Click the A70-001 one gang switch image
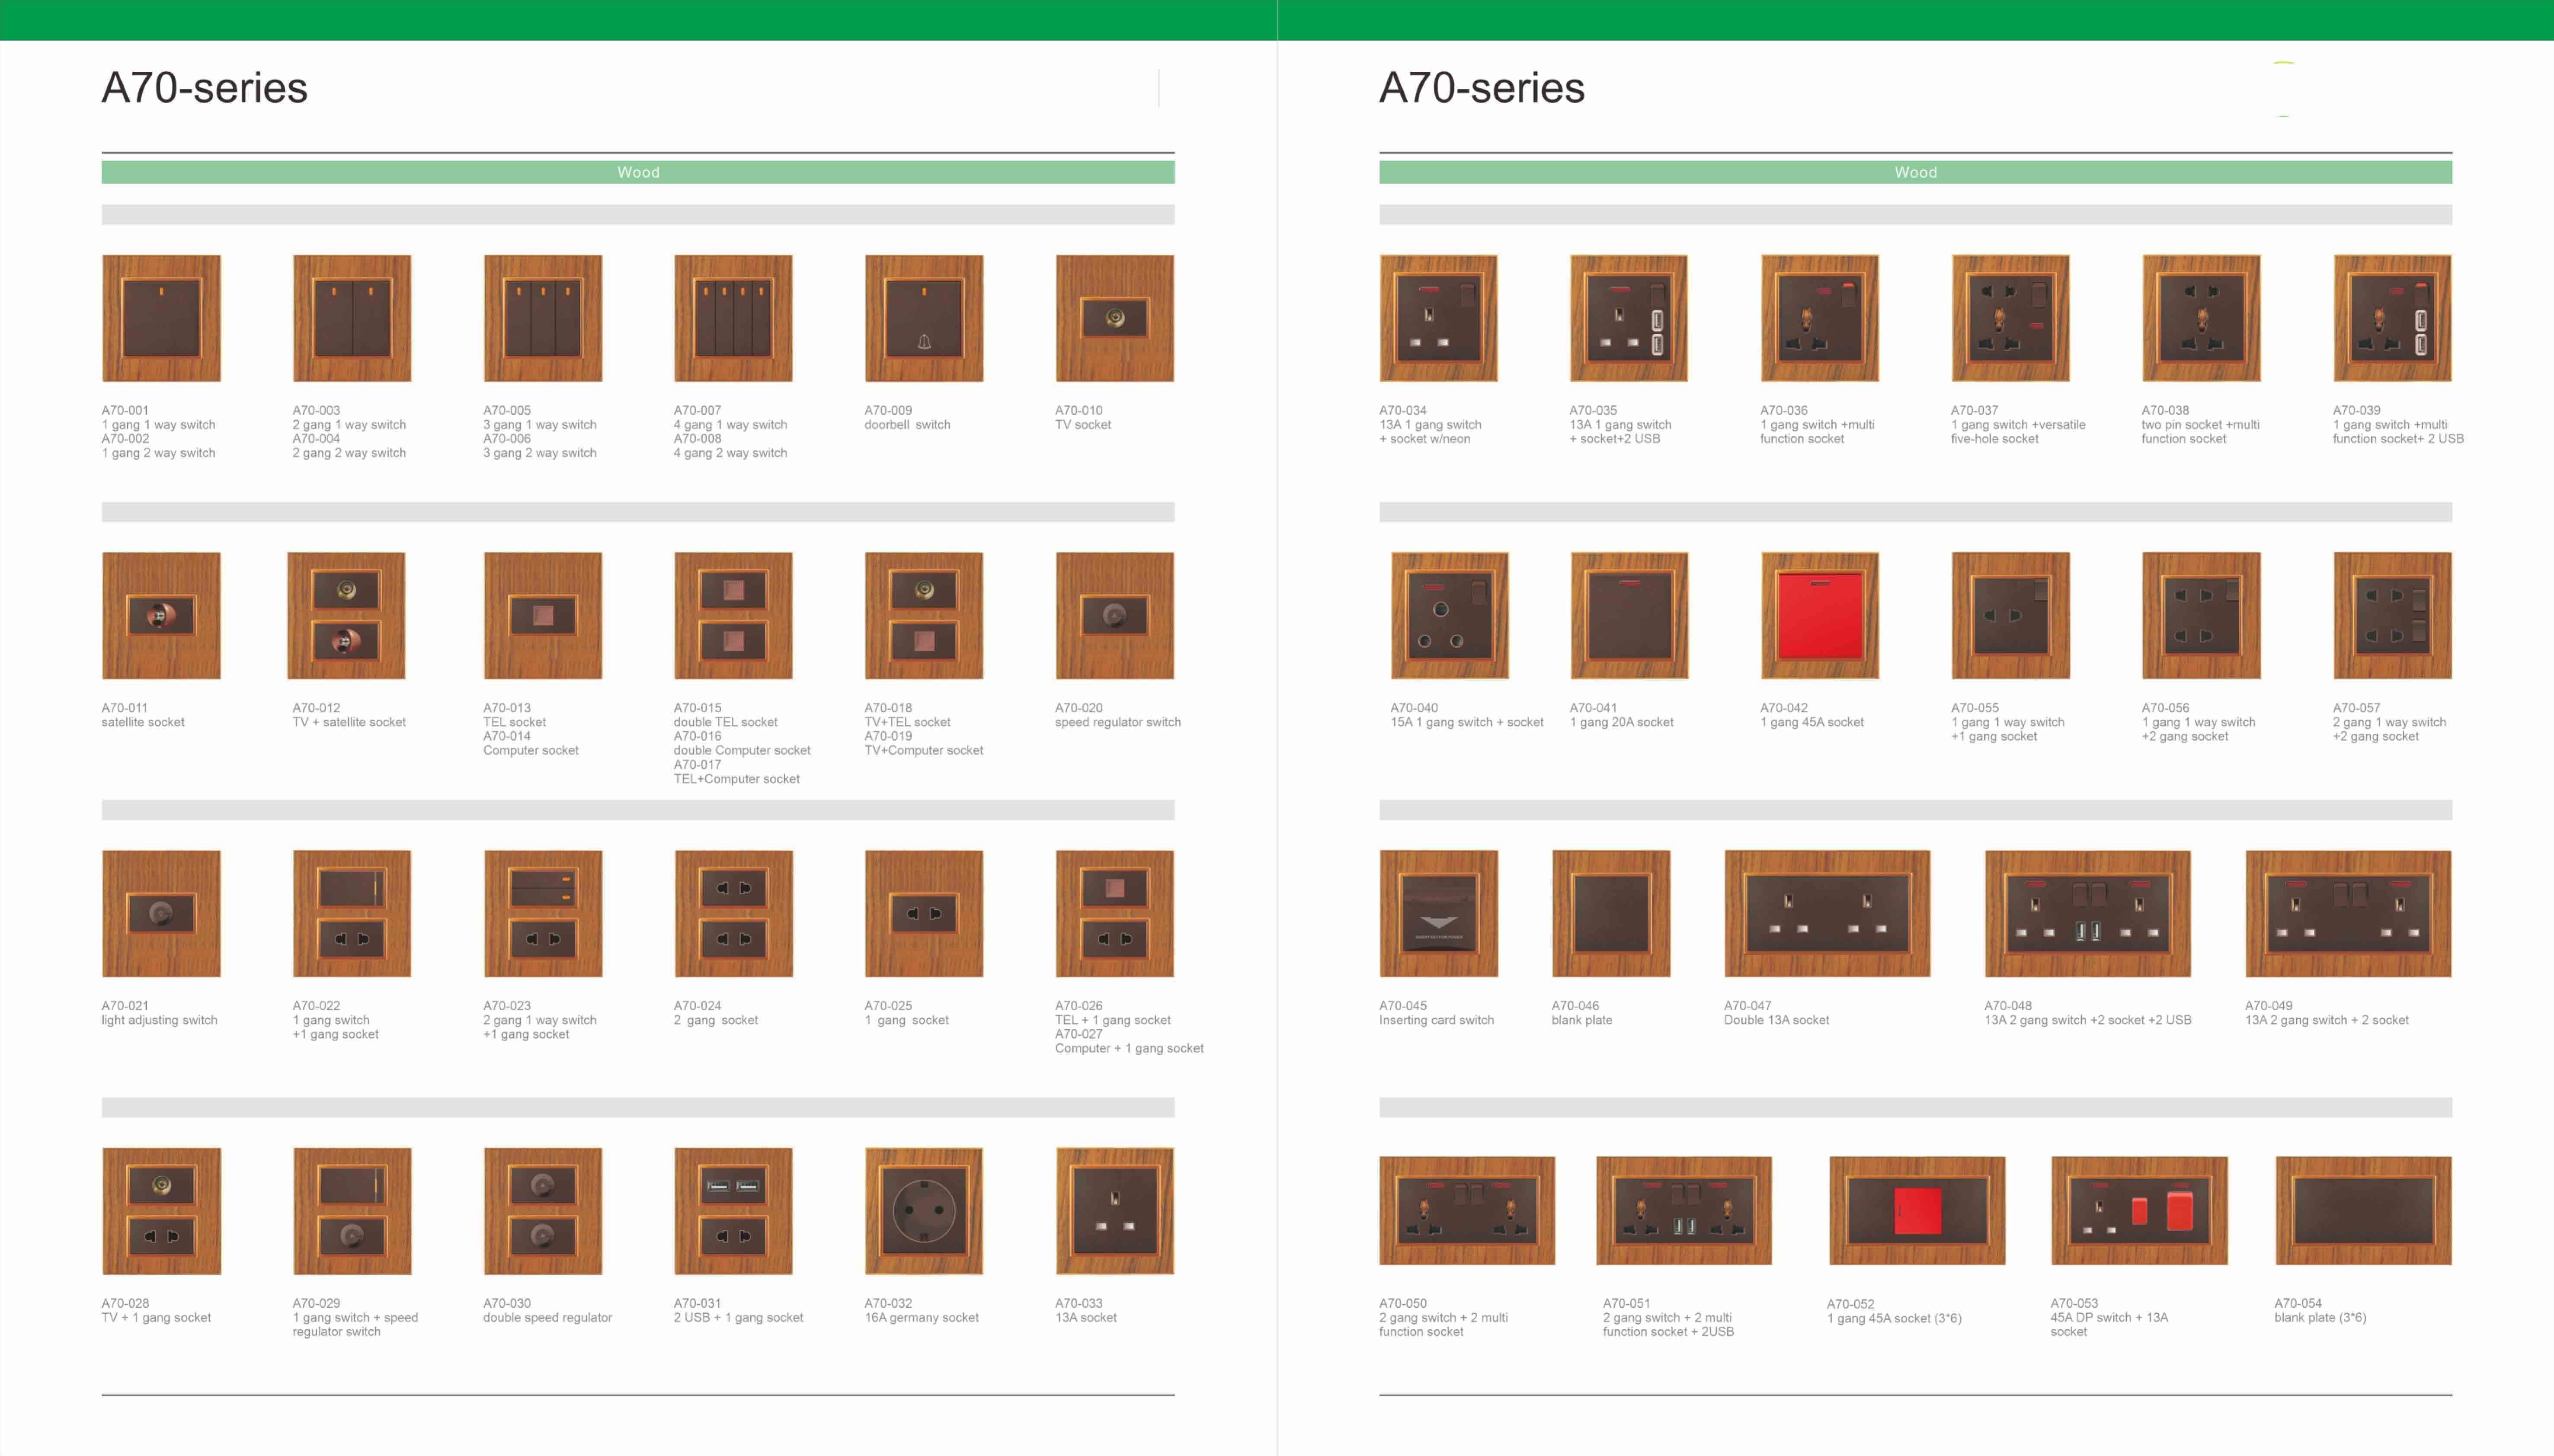2554x1456 pixels. [x=161, y=318]
